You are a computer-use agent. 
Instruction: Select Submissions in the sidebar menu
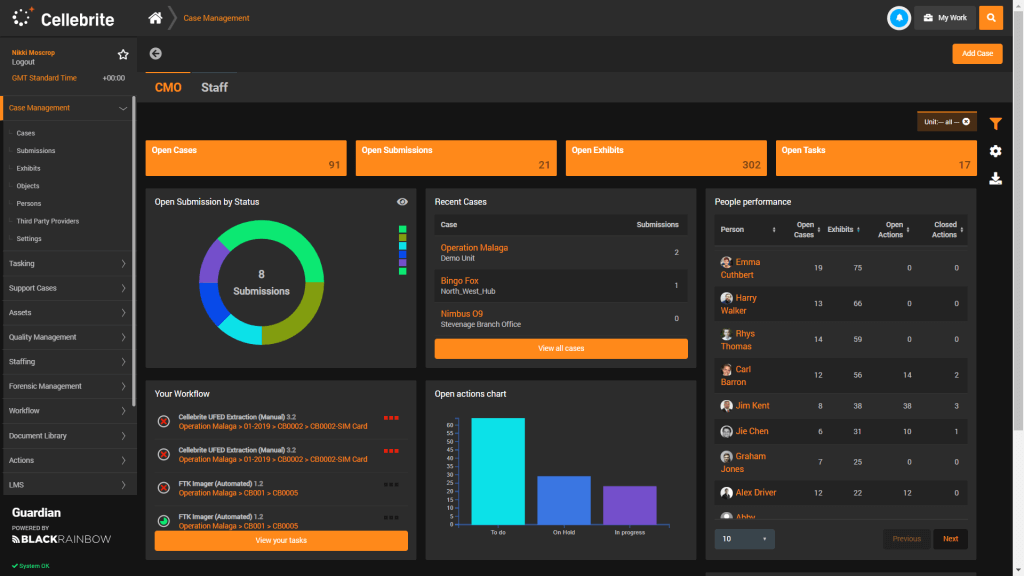coord(36,151)
